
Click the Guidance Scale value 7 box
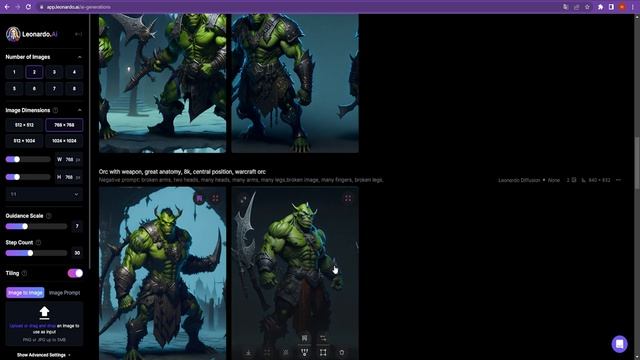coord(77,226)
